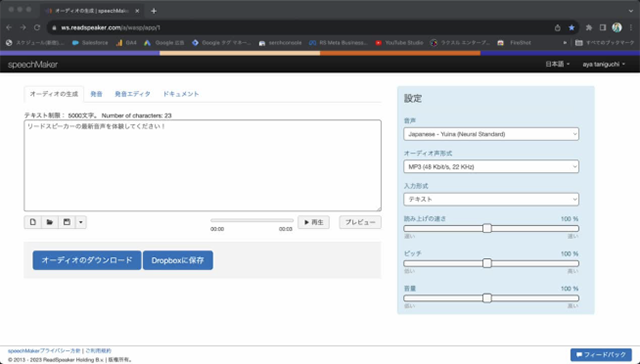Expand the bookmarks overflow chevron
This screenshot has height=364, width=640.
565,42
